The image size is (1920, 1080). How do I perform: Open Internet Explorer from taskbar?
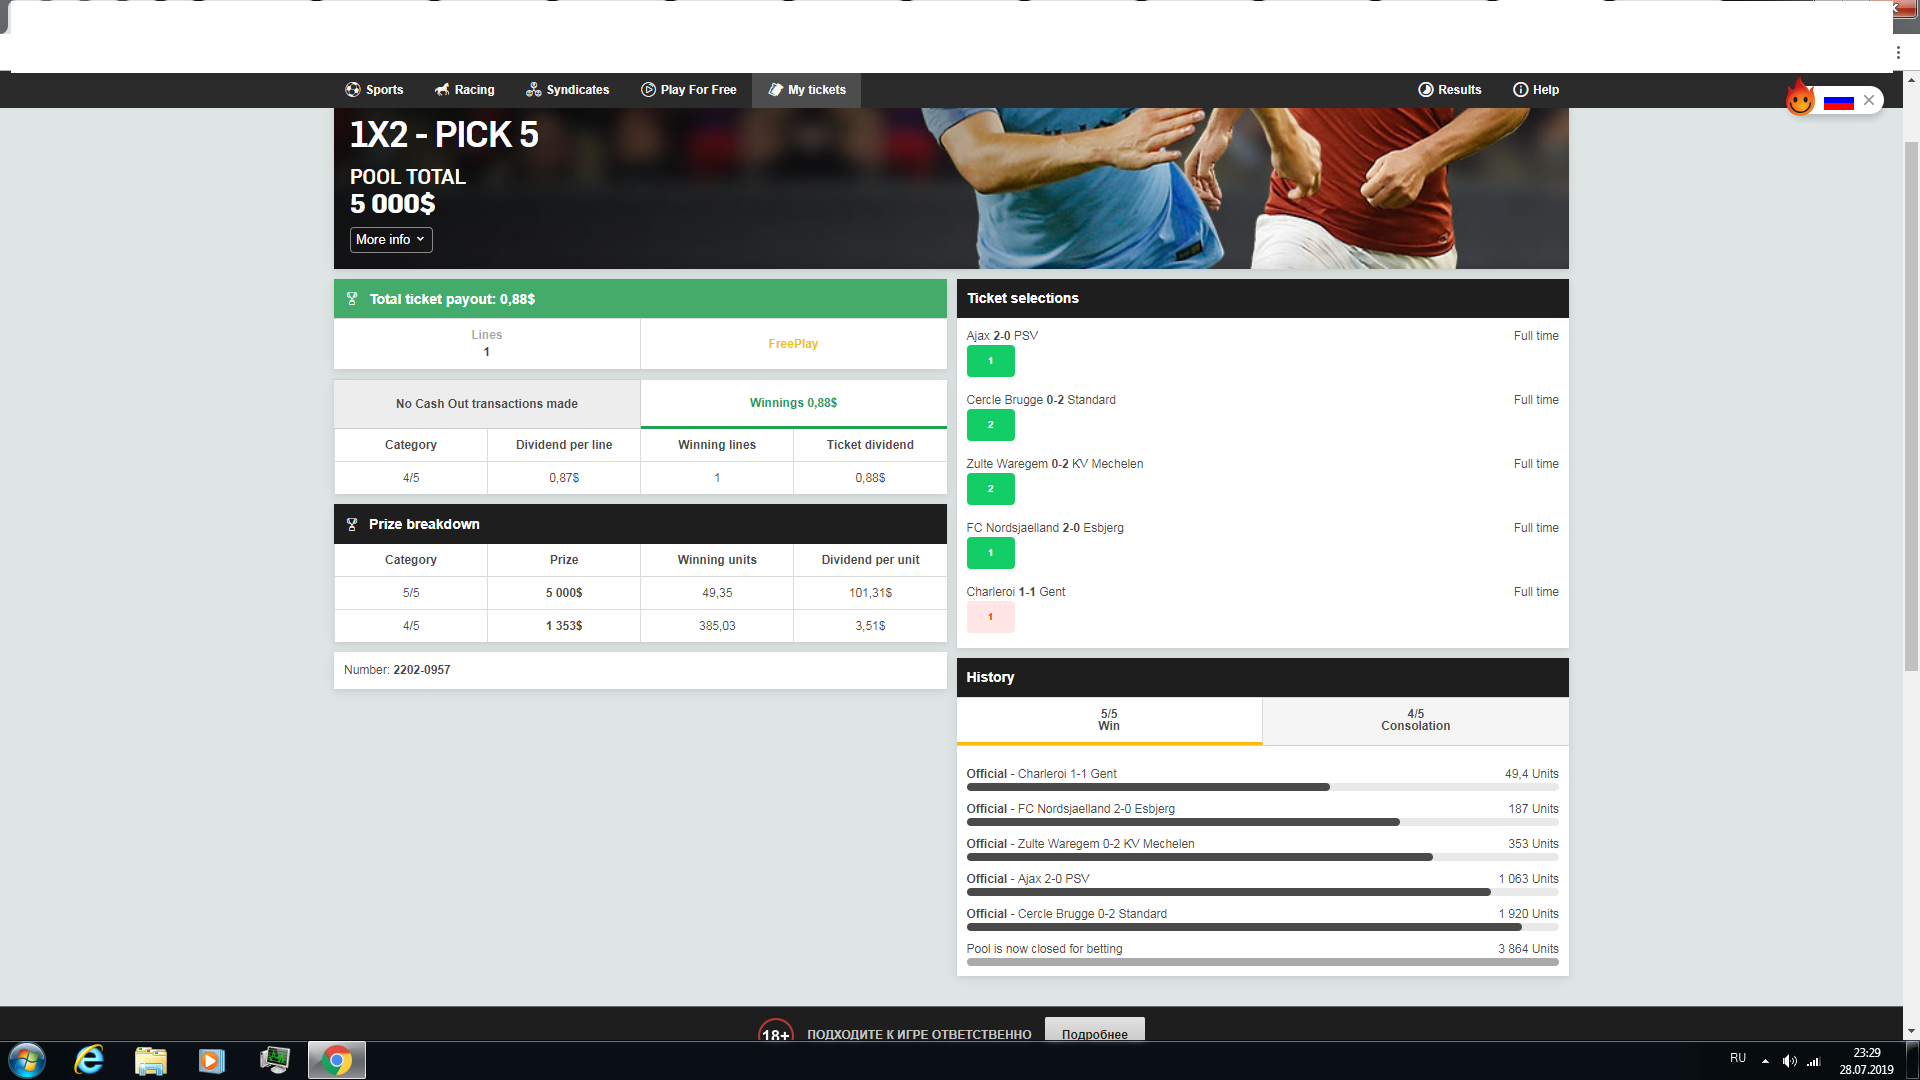(x=90, y=1060)
